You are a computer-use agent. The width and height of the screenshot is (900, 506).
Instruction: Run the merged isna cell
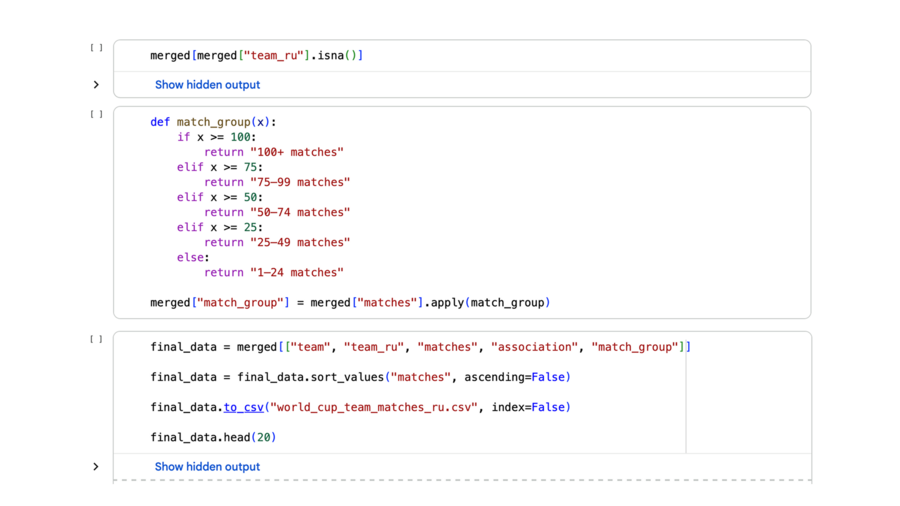point(96,48)
